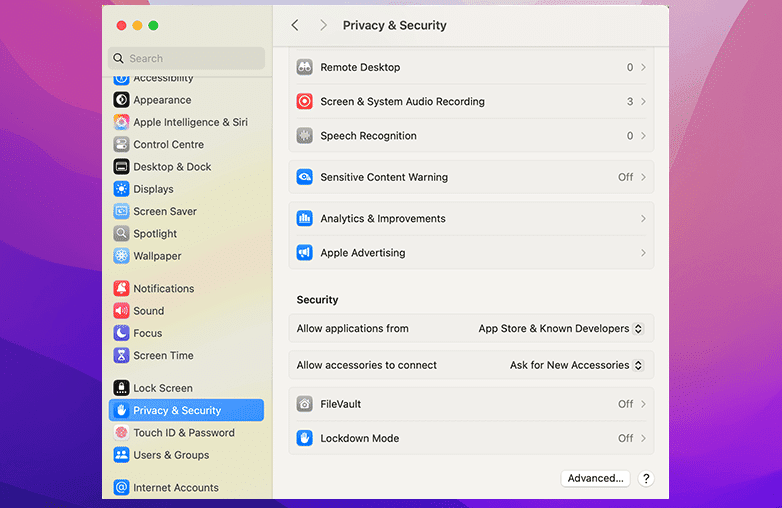Click the Analytics & Improvements chart icon

point(305,218)
